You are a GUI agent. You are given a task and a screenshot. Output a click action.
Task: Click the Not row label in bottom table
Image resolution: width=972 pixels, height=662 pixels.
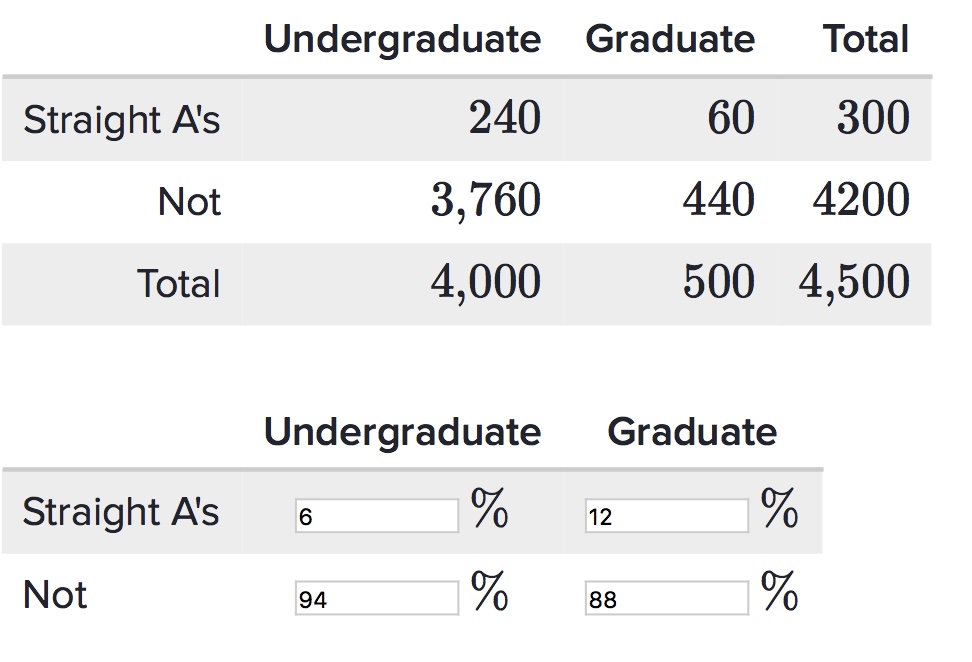tap(56, 594)
